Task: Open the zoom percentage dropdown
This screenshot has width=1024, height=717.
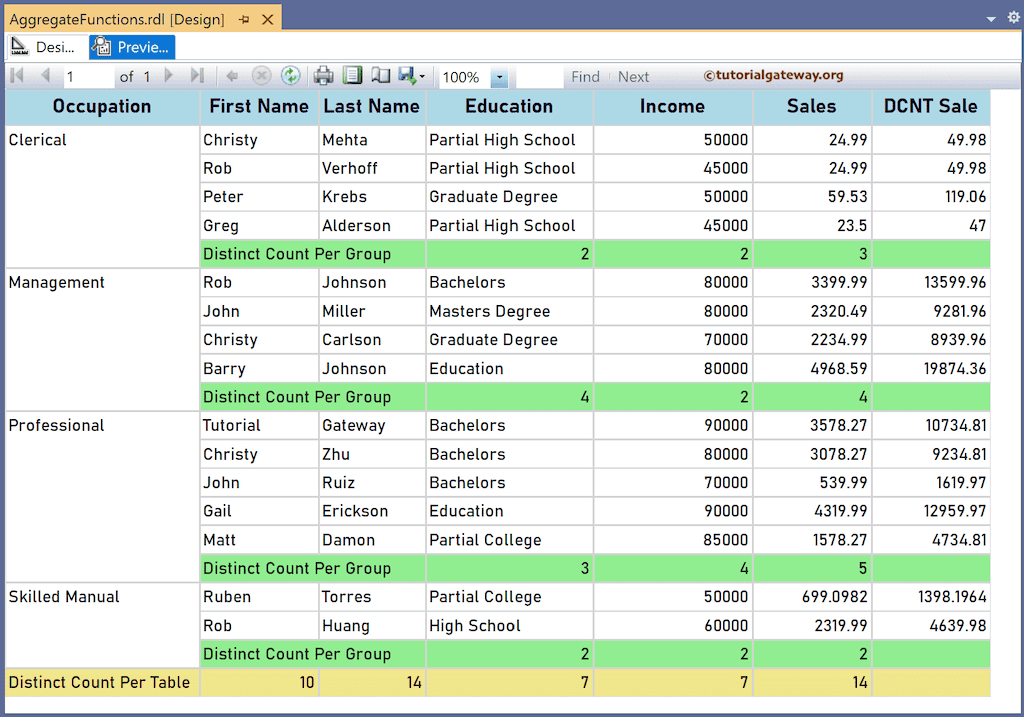Action: click(x=499, y=76)
